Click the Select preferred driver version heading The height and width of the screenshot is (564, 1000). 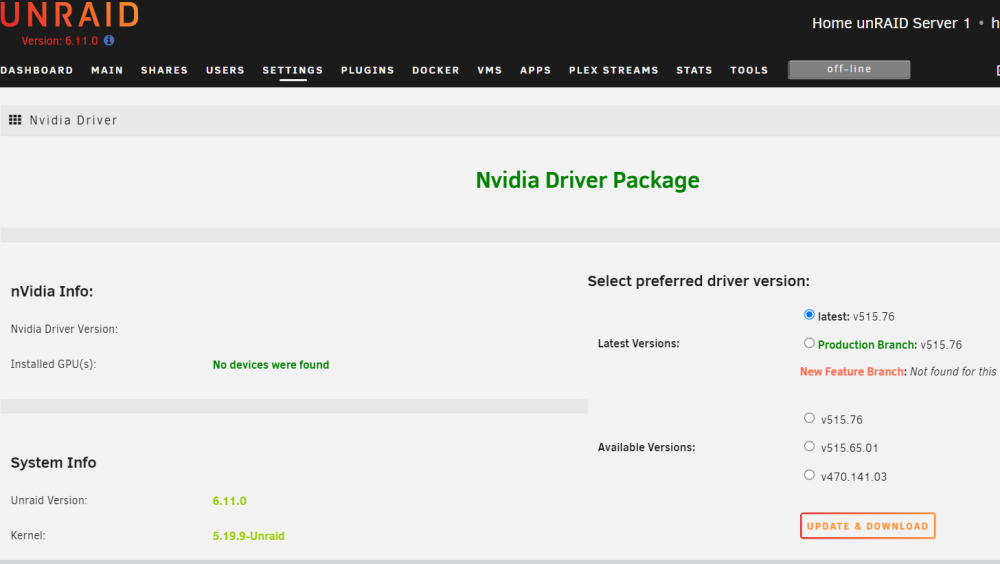[698, 281]
